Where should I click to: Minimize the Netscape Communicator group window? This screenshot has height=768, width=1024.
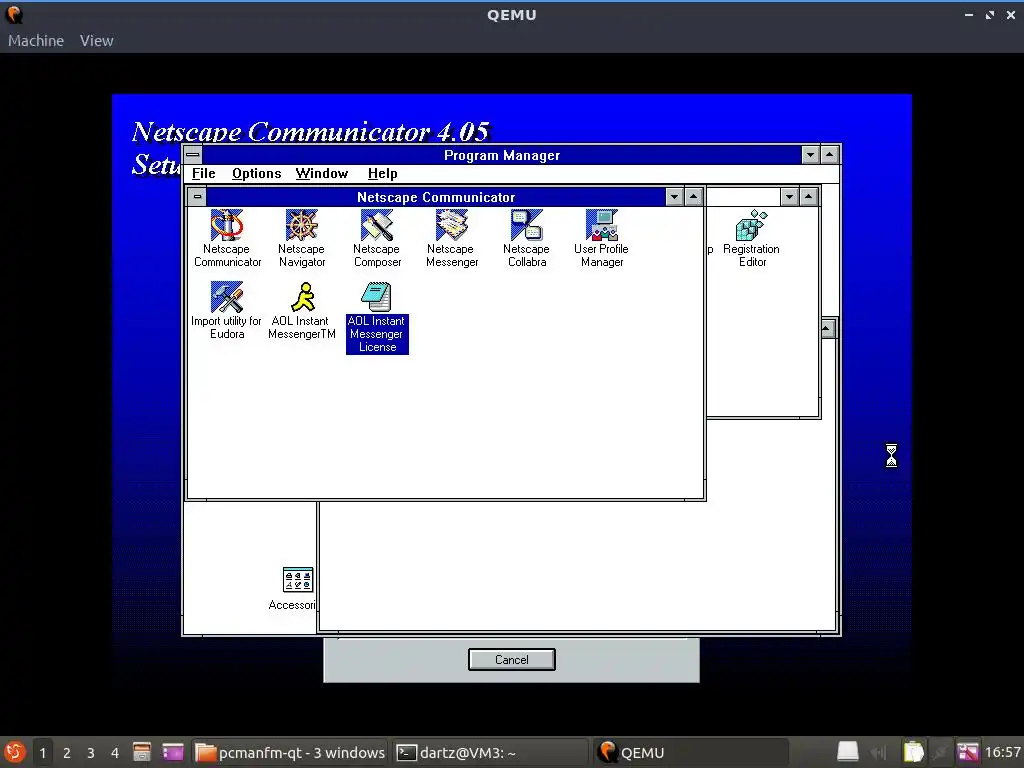(675, 197)
